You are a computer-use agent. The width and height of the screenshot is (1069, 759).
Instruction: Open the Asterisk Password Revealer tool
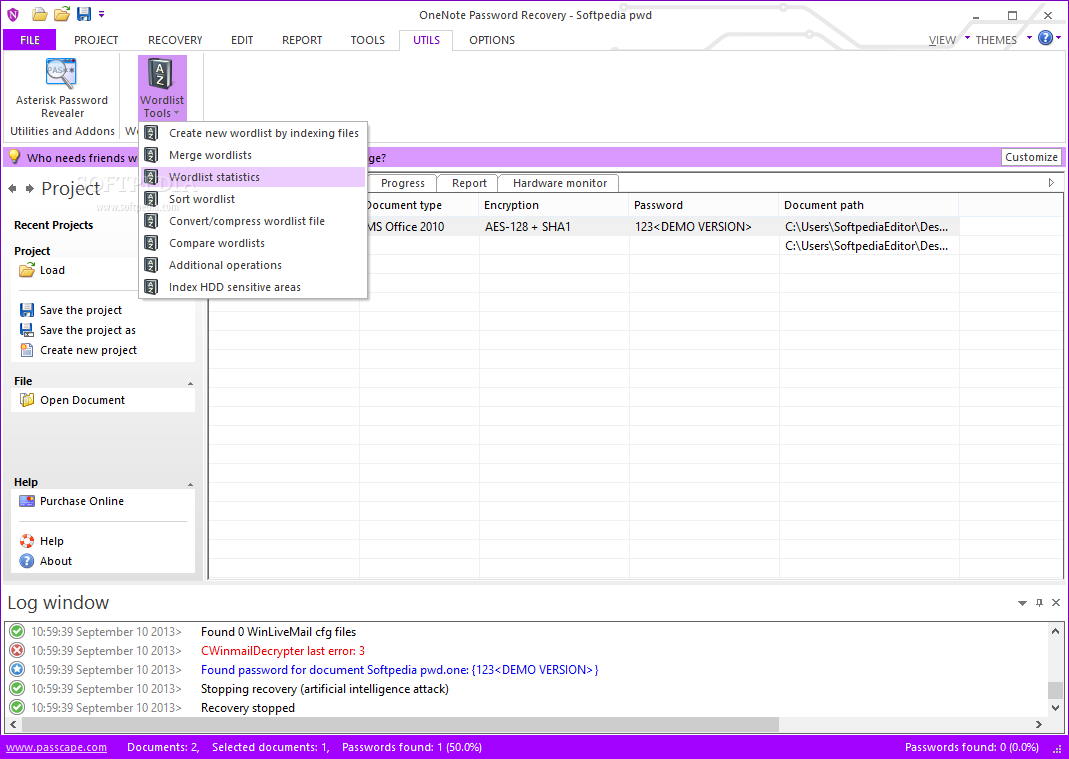click(x=61, y=89)
